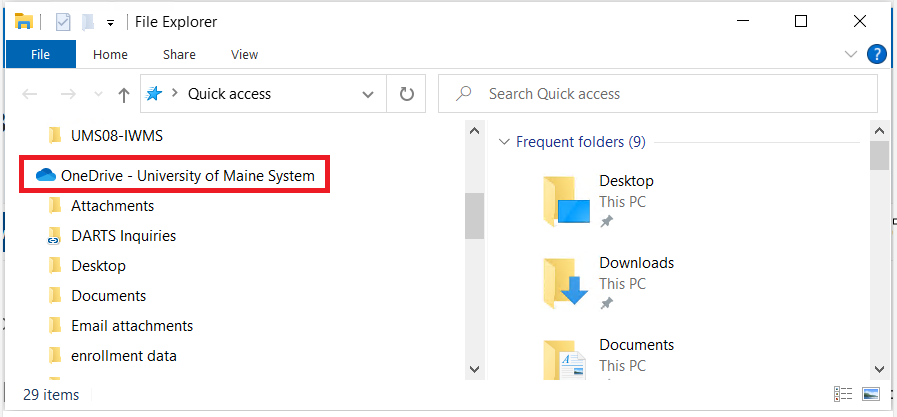This screenshot has height=417, width=897.
Task: Click the Refresh icon beside address bar
Action: 406,94
